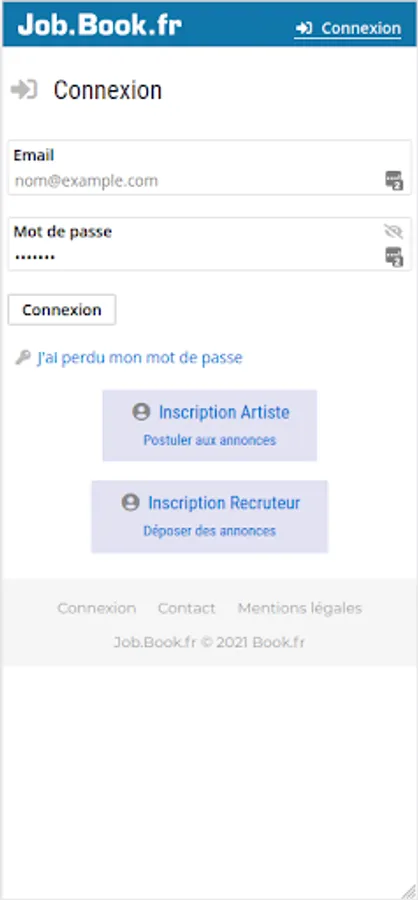Open J'ai perdu mon mot de passe
This screenshot has height=900, width=418.
[x=140, y=358]
